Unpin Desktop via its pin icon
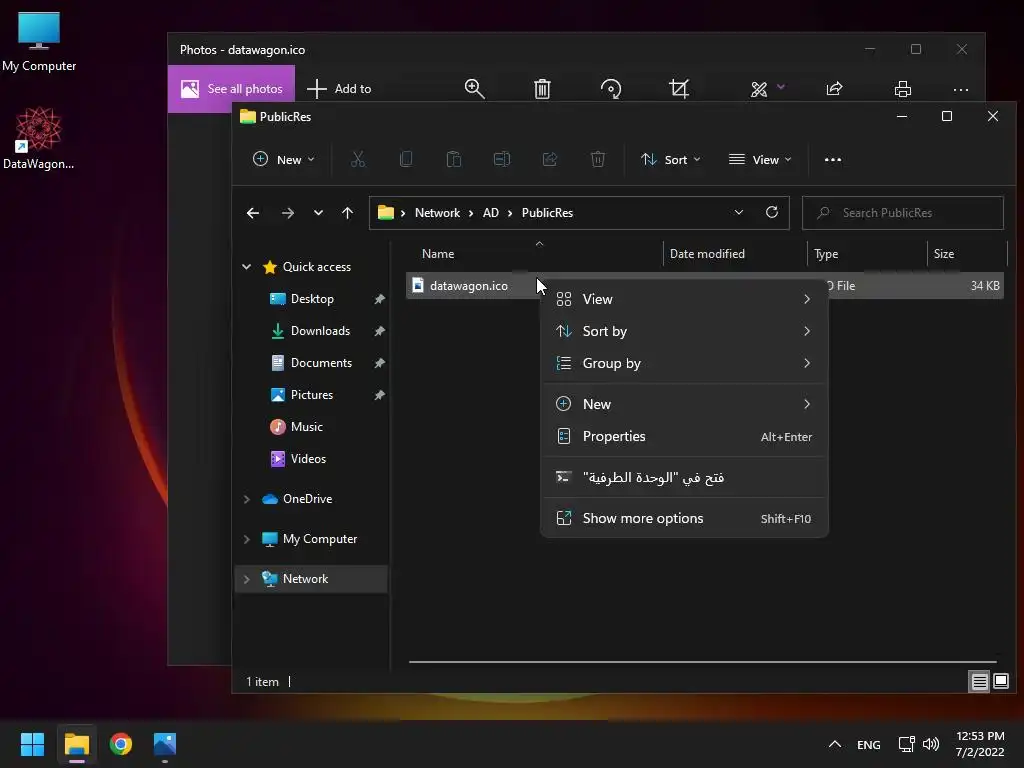This screenshot has height=768, width=1024. (x=379, y=299)
